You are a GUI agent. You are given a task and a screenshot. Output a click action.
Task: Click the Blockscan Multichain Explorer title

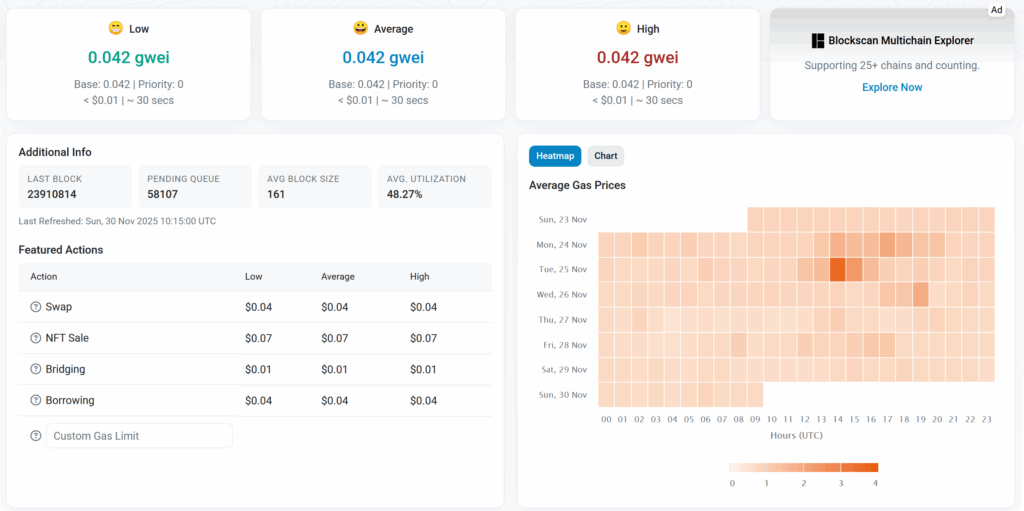tap(901, 41)
